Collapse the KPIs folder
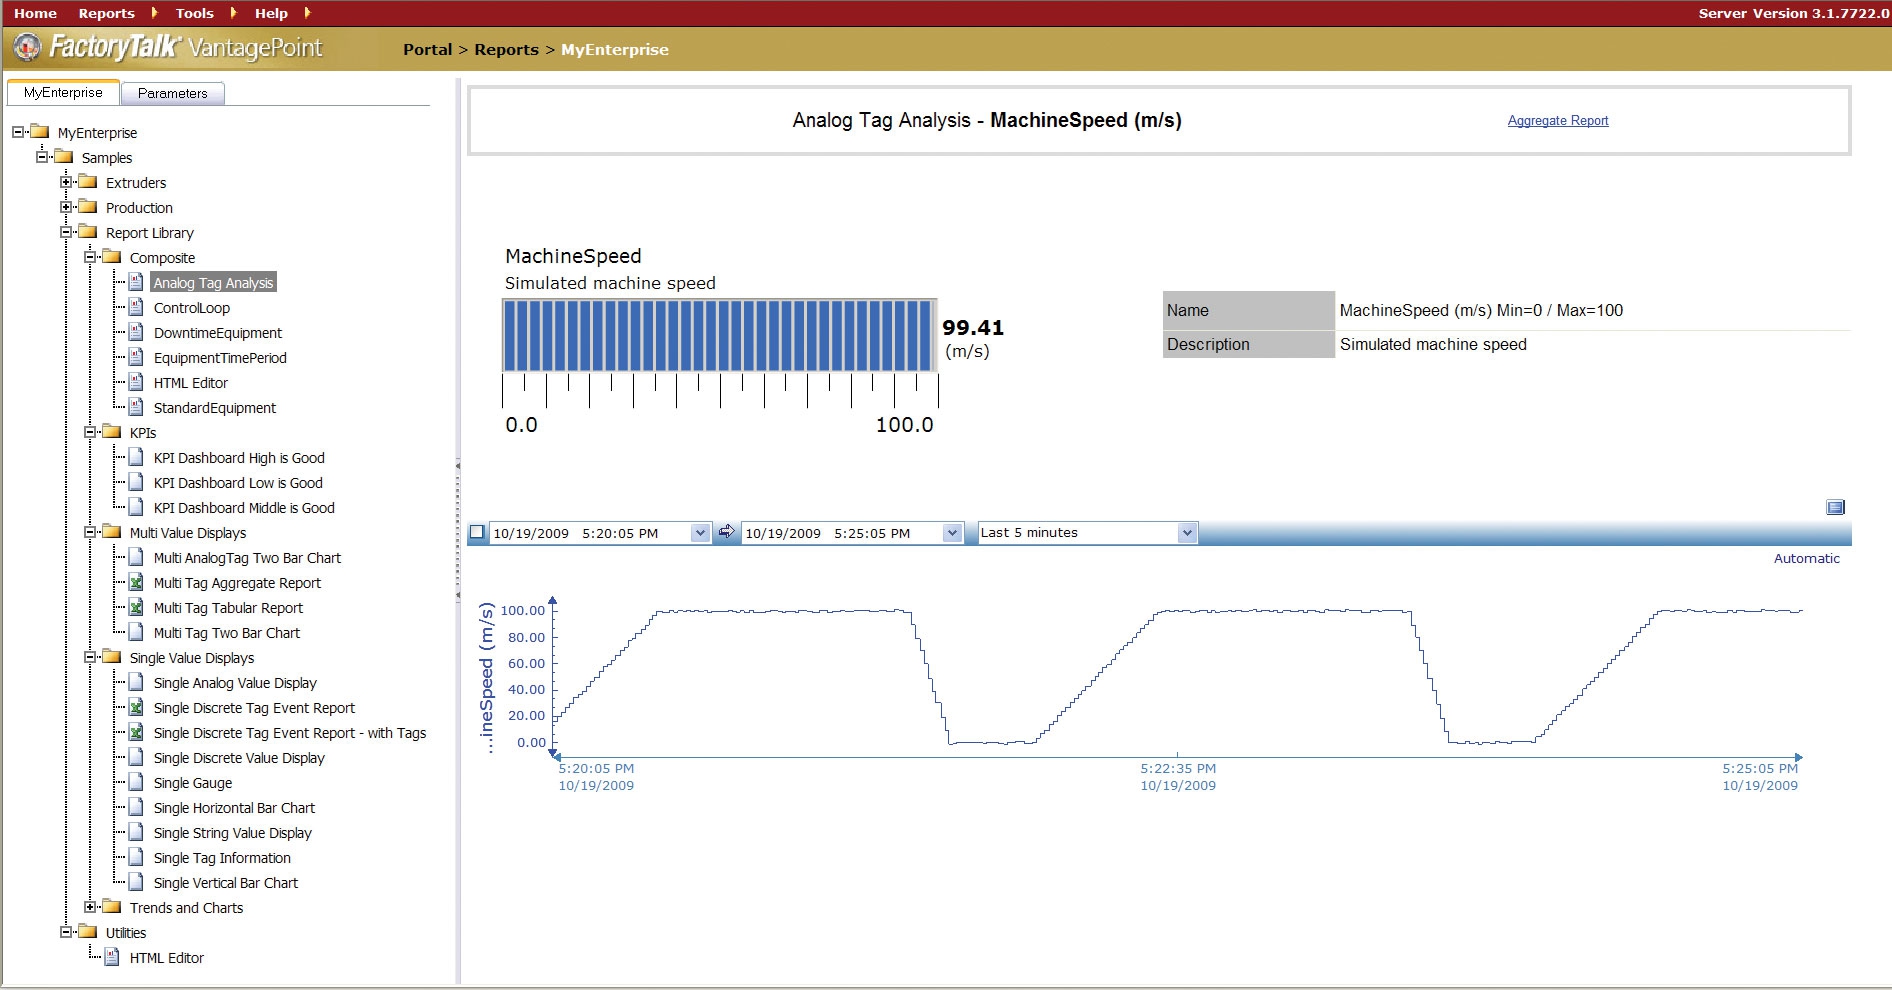Screen dimensions: 1892x990 [x=90, y=432]
